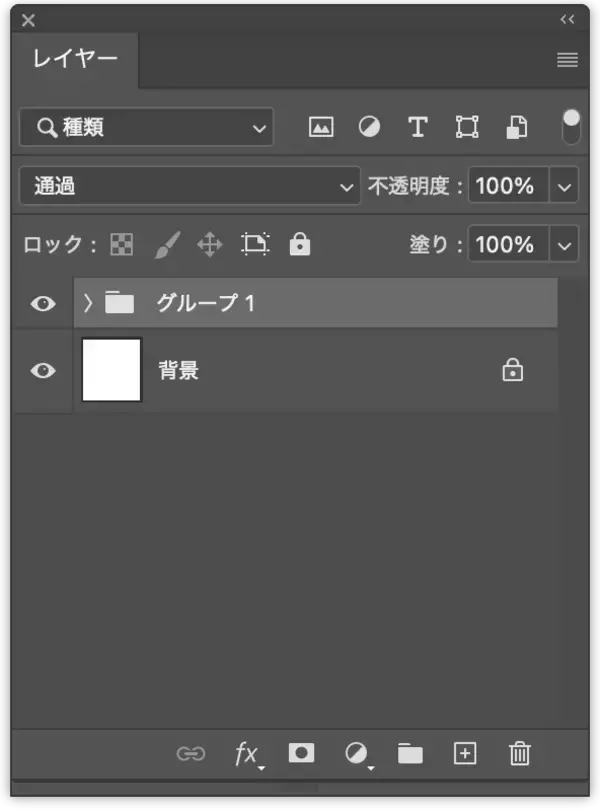Screen dimensions: 600x811
Task: Click the 不透明度 100% opacity field
Action: click(x=508, y=186)
